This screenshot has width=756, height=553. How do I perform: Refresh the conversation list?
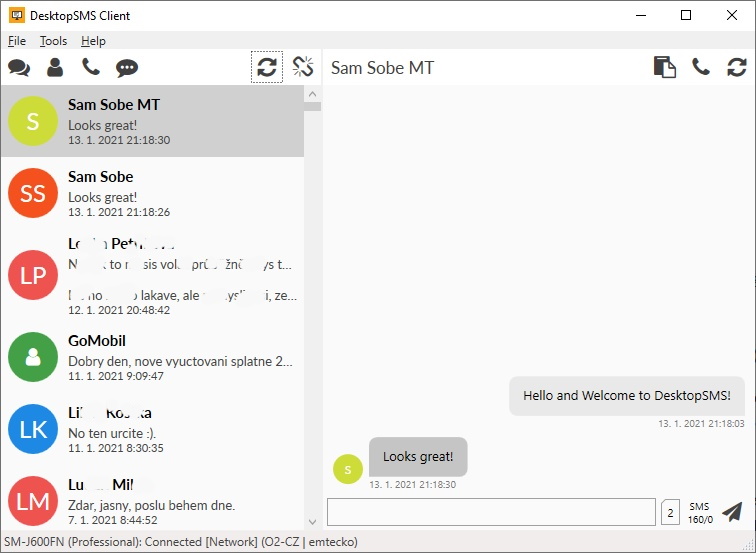[266, 68]
